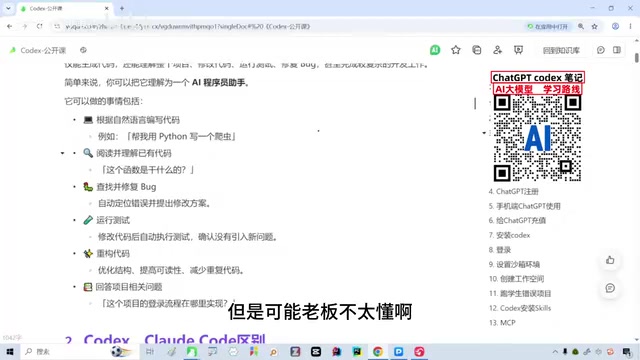Collapse the outline arrow beside the QR code
640x360 pixels.
484,133
